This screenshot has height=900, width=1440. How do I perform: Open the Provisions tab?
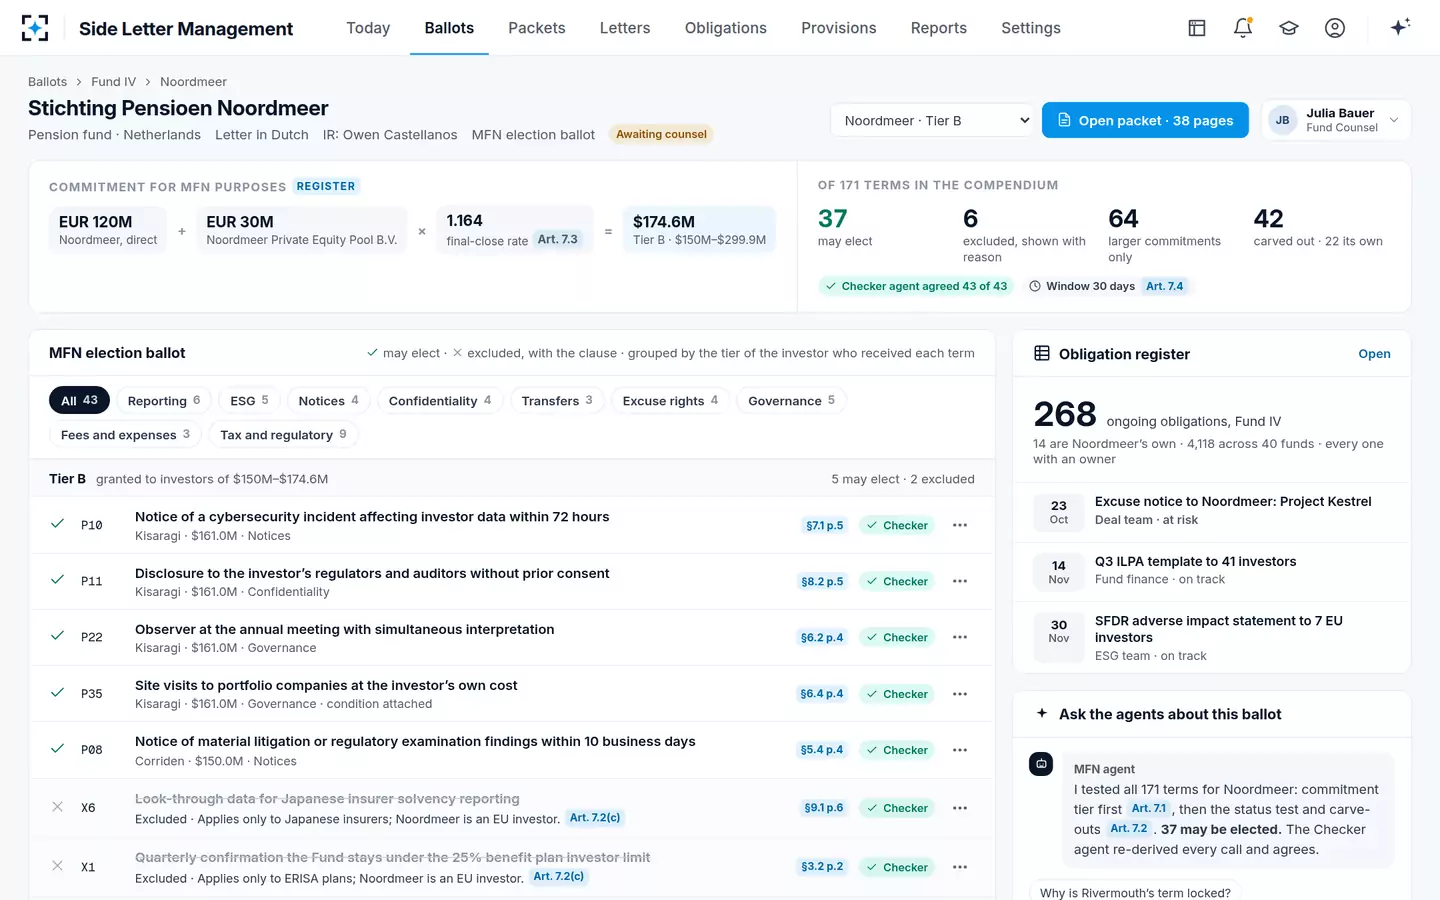pyautogui.click(x=839, y=28)
